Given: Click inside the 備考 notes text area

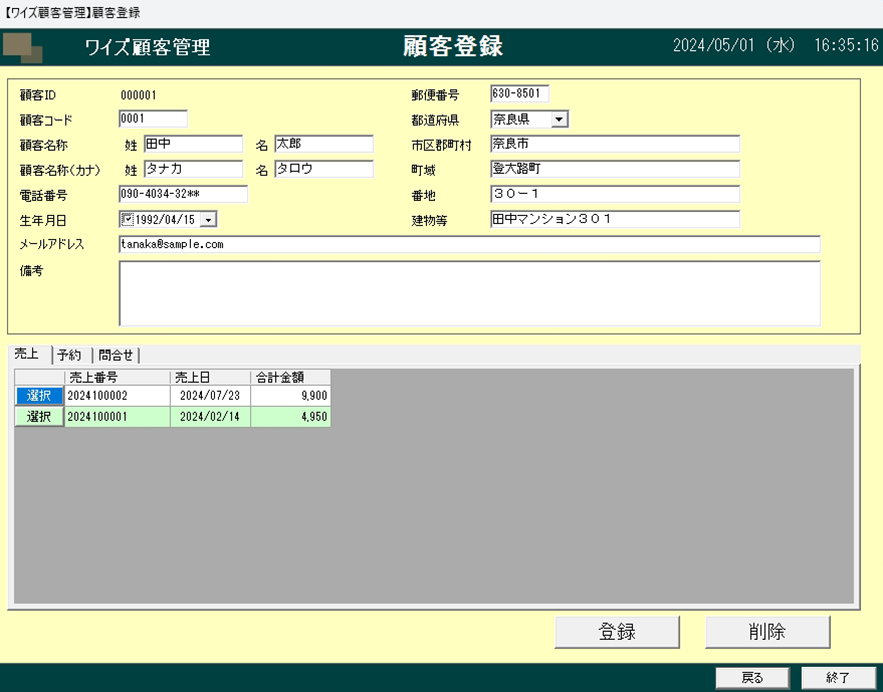Looking at the screenshot, I should point(469,293).
